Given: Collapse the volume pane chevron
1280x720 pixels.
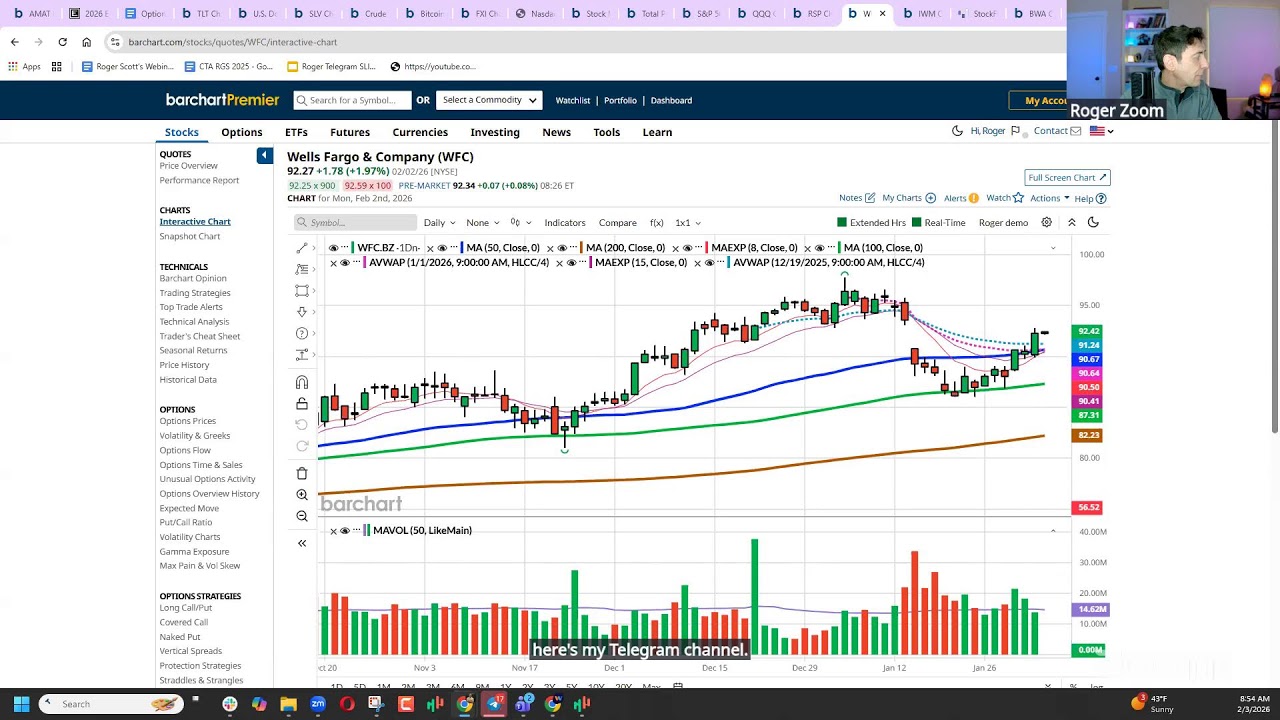Looking at the screenshot, I should tap(1053, 531).
